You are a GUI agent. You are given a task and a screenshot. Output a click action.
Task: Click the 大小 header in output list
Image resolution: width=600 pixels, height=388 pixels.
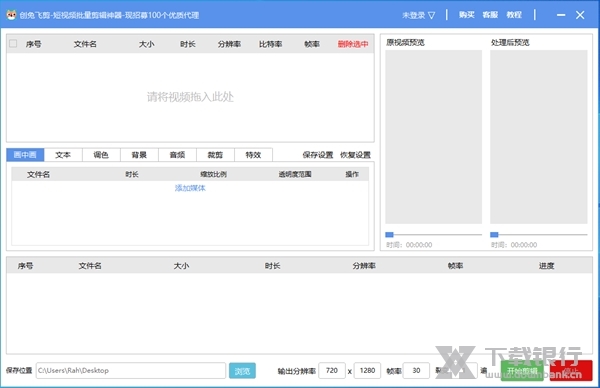pos(181,266)
